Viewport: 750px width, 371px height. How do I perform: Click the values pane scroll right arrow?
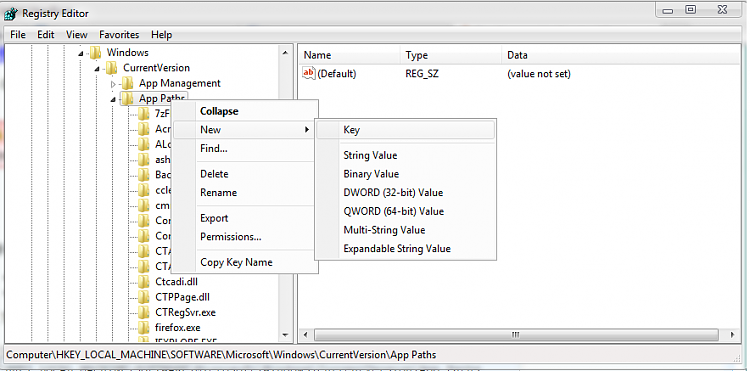733,335
